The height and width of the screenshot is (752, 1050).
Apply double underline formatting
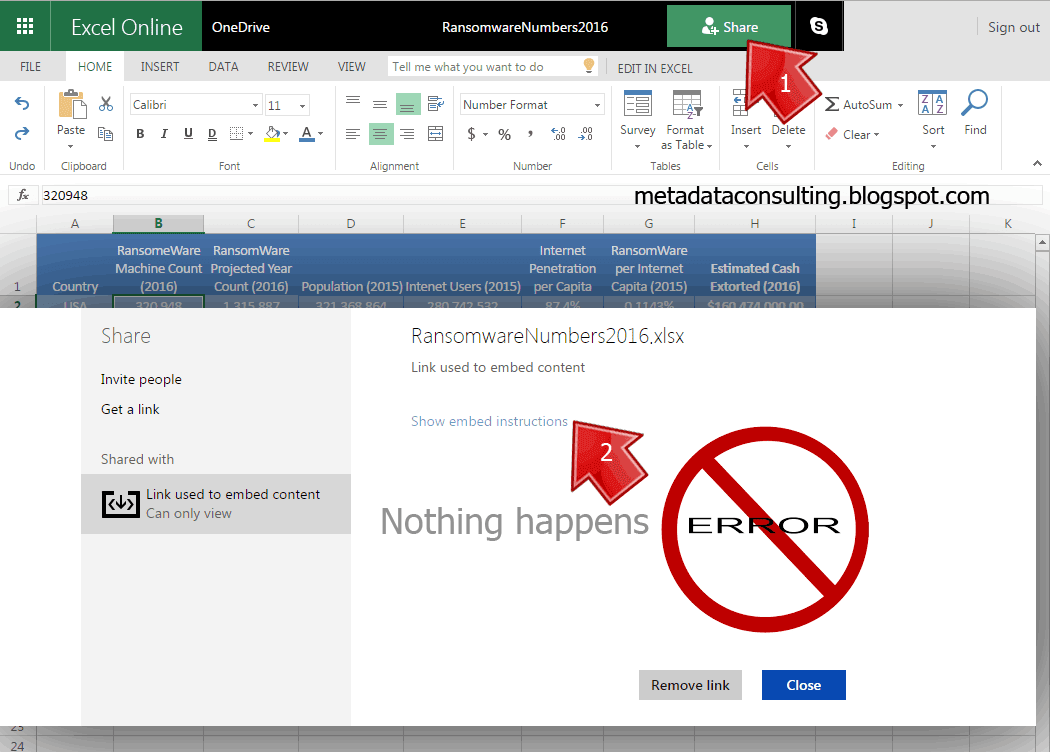point(212,134)
